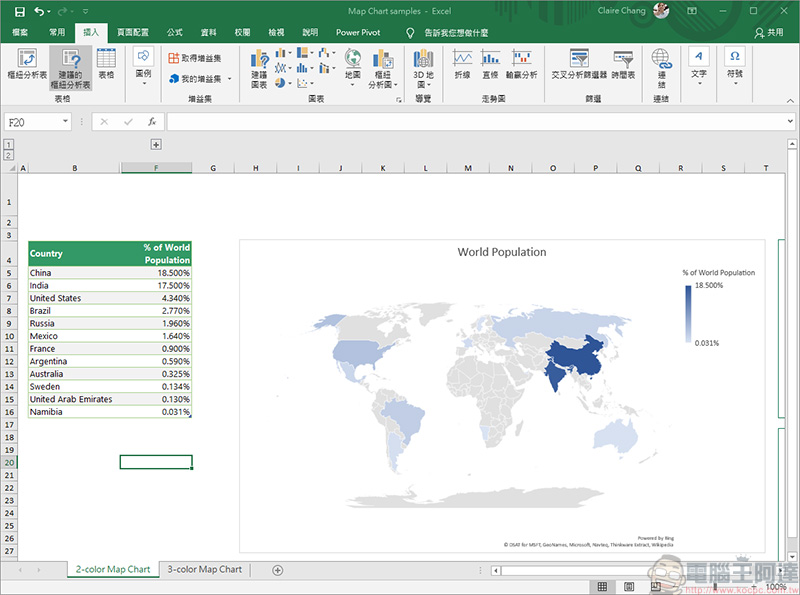The width and height of the screenshot is (800, 595).
Task: Switch to the Data (資料) tab
Action: [x=209, y=32]
